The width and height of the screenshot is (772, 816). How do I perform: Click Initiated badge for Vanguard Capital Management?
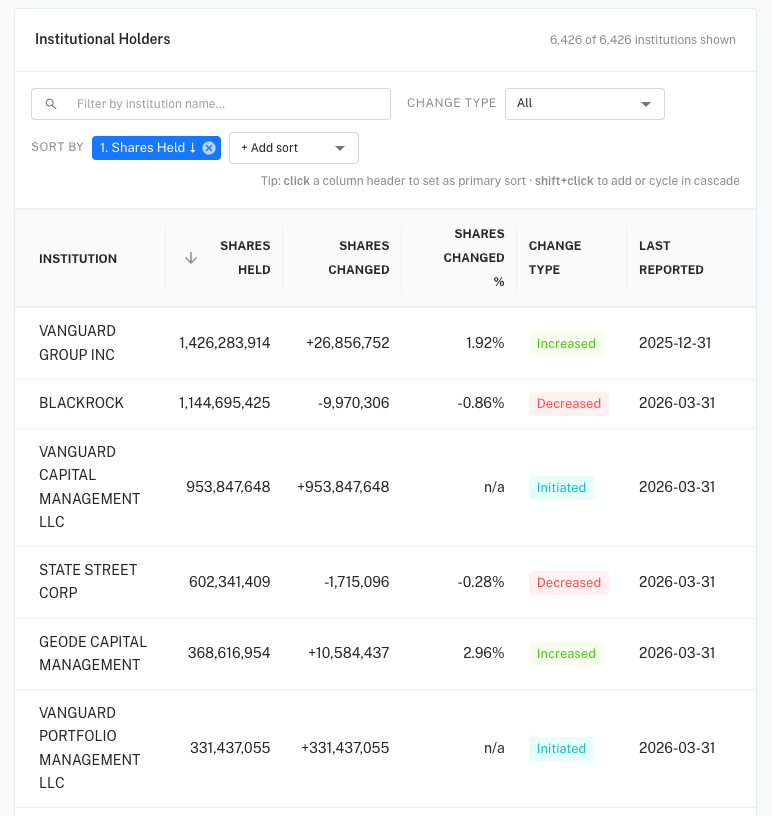tap(561, 488)
